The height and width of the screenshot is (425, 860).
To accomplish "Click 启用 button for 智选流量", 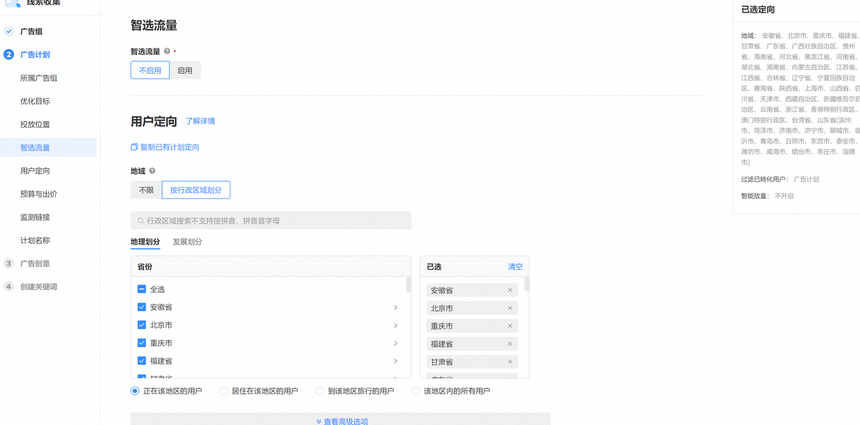I will pos(185,70).
